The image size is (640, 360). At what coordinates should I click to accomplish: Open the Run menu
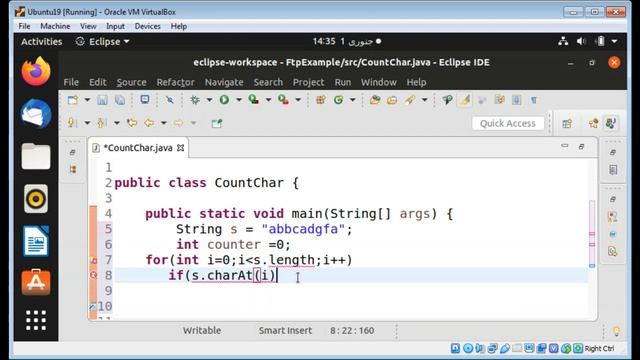[x=343, y=82]
